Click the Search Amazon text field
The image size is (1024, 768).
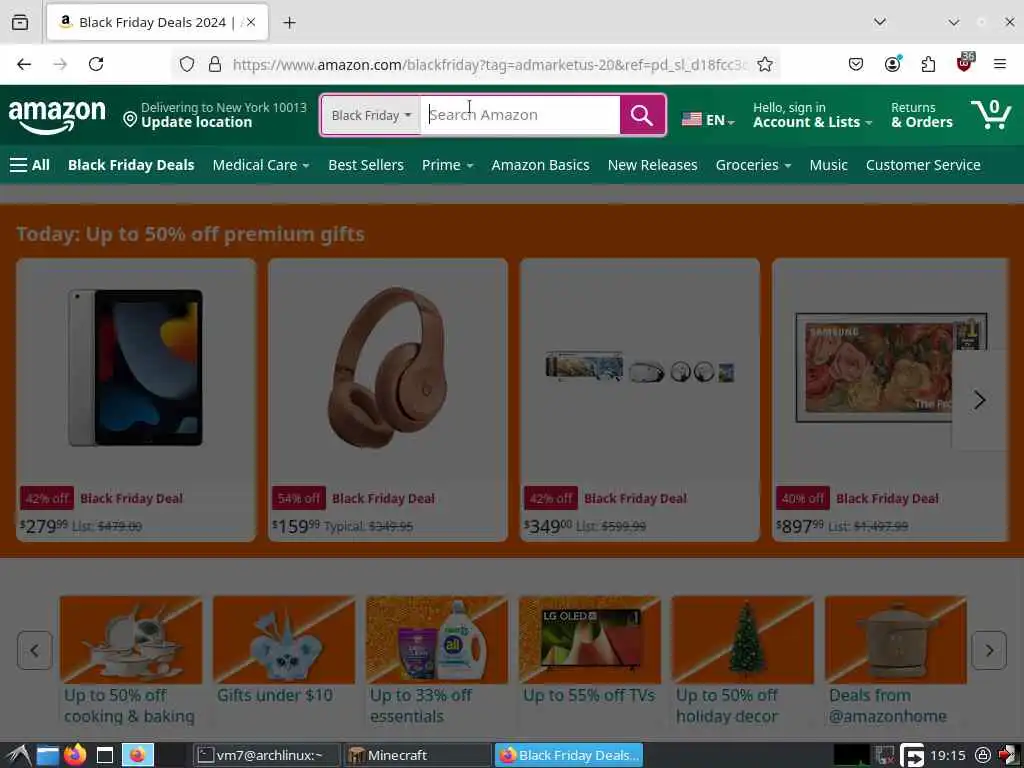[520, 115]
